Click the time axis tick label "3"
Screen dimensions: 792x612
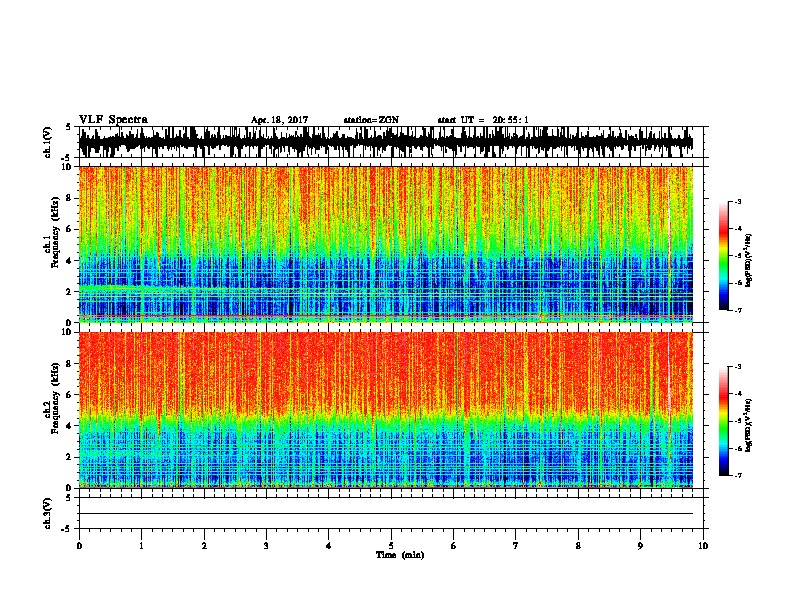coord(266,546)
